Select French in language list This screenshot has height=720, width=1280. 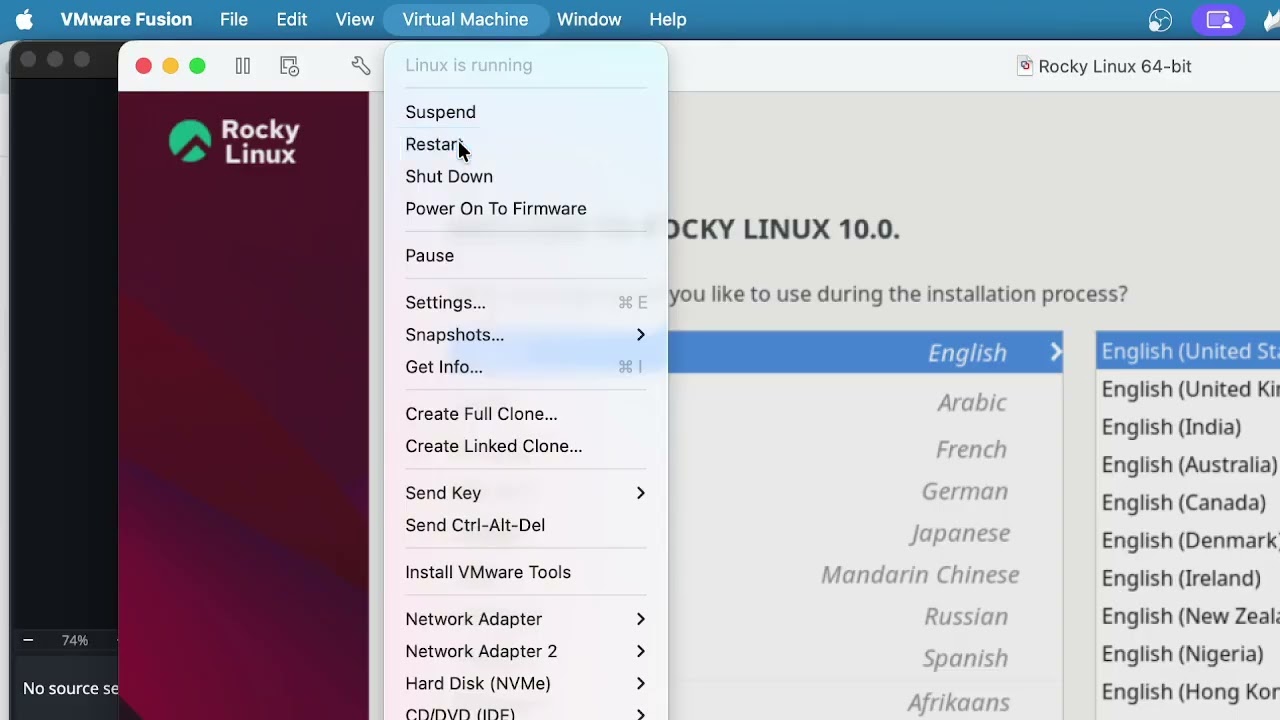click(971, 449)
